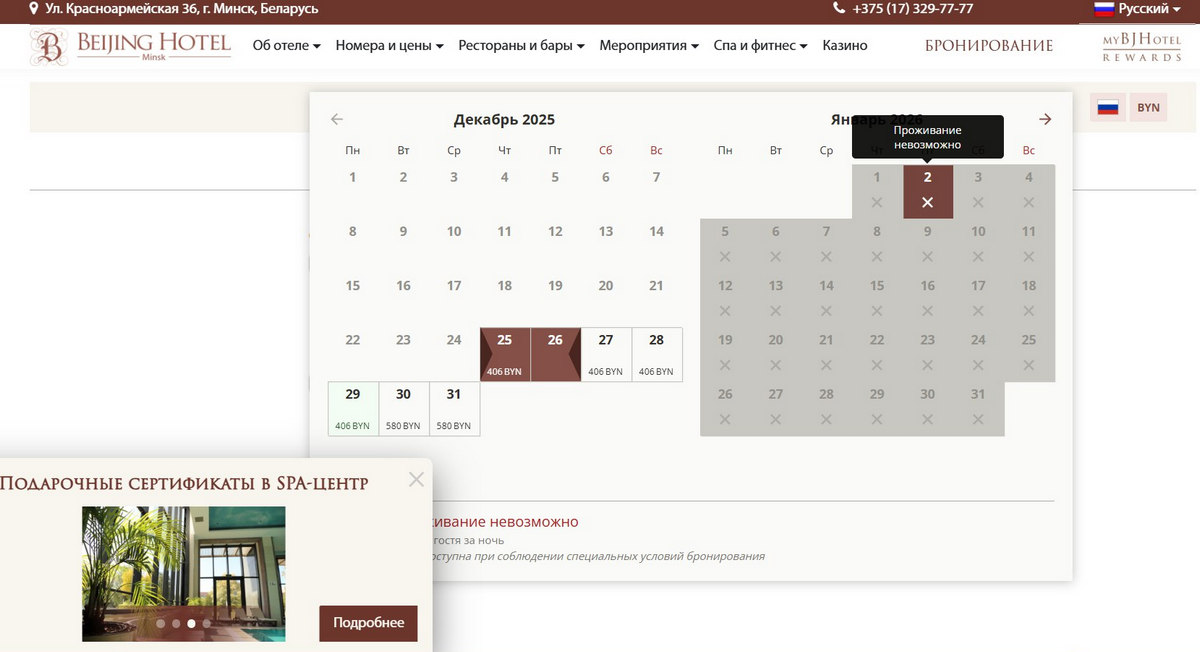Click the SPA center pool image
The width and height of the screenshot is (1200, 652).
[x=183, y=572]
